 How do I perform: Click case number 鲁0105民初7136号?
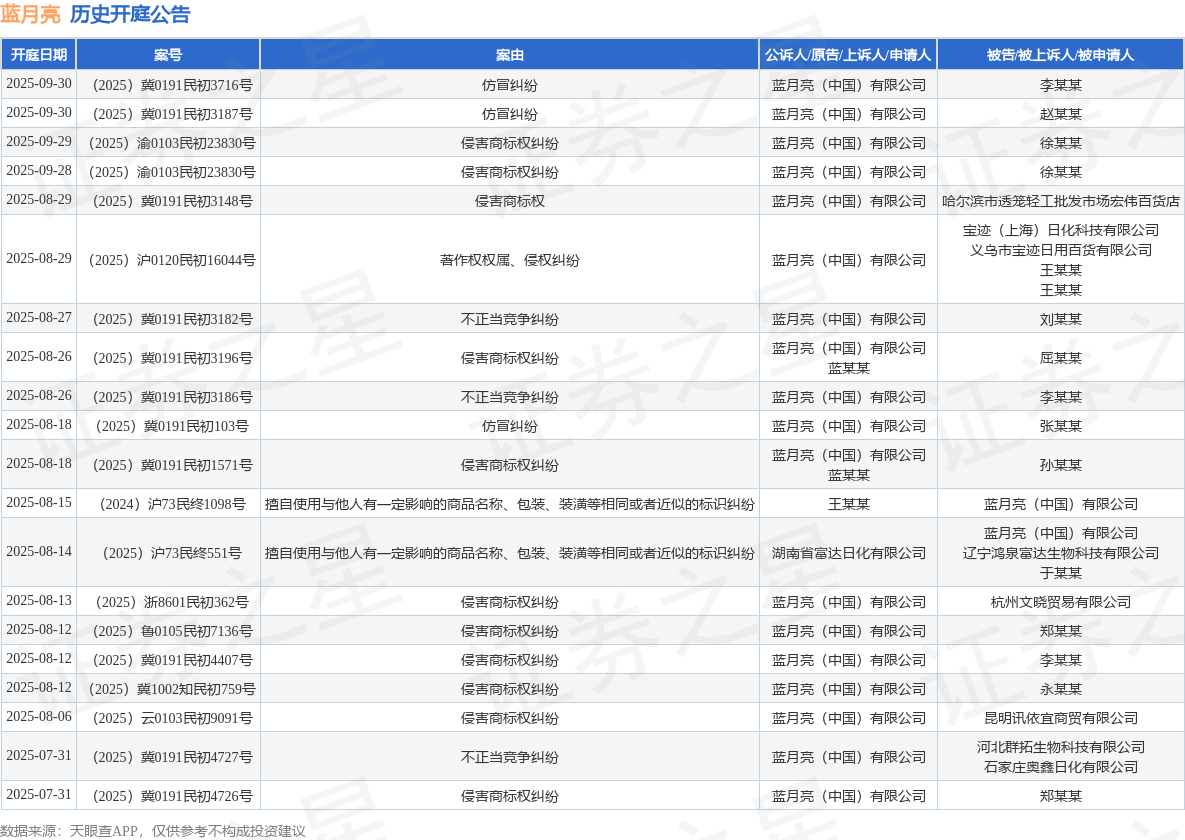click(172, 631)
